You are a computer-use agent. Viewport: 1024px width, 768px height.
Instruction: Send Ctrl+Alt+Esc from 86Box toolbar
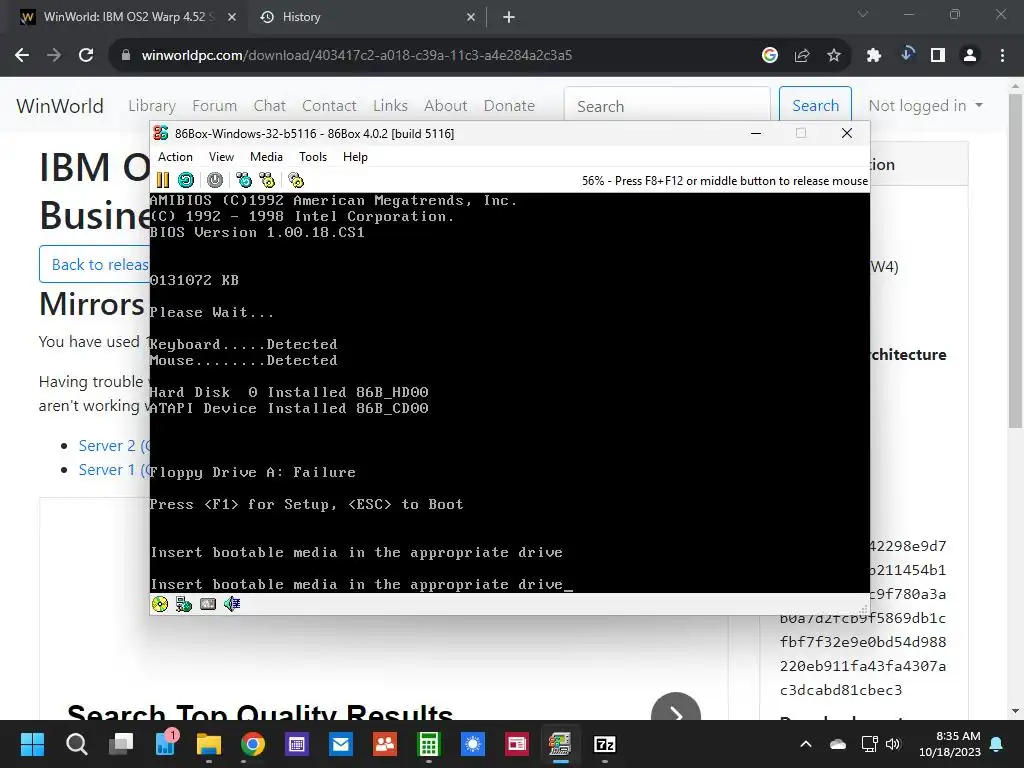(267, 180)
